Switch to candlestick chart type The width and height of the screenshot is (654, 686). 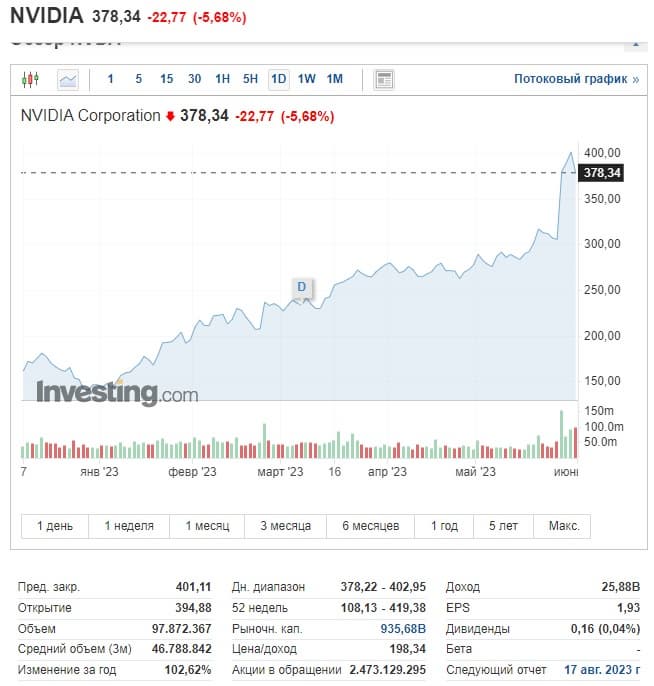coord(30,79)
